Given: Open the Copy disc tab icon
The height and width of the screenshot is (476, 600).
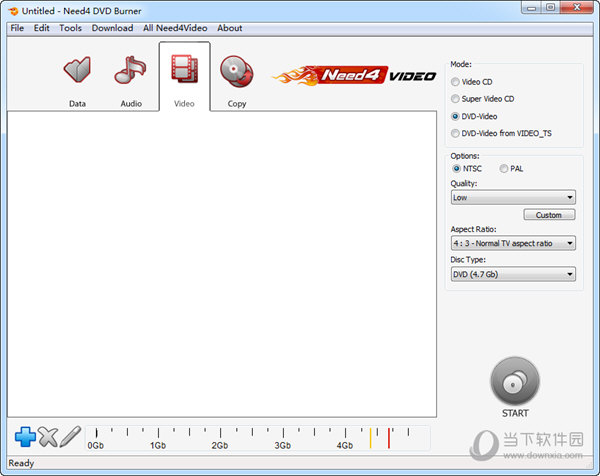Looking at the screenshot, I should 236,71.
